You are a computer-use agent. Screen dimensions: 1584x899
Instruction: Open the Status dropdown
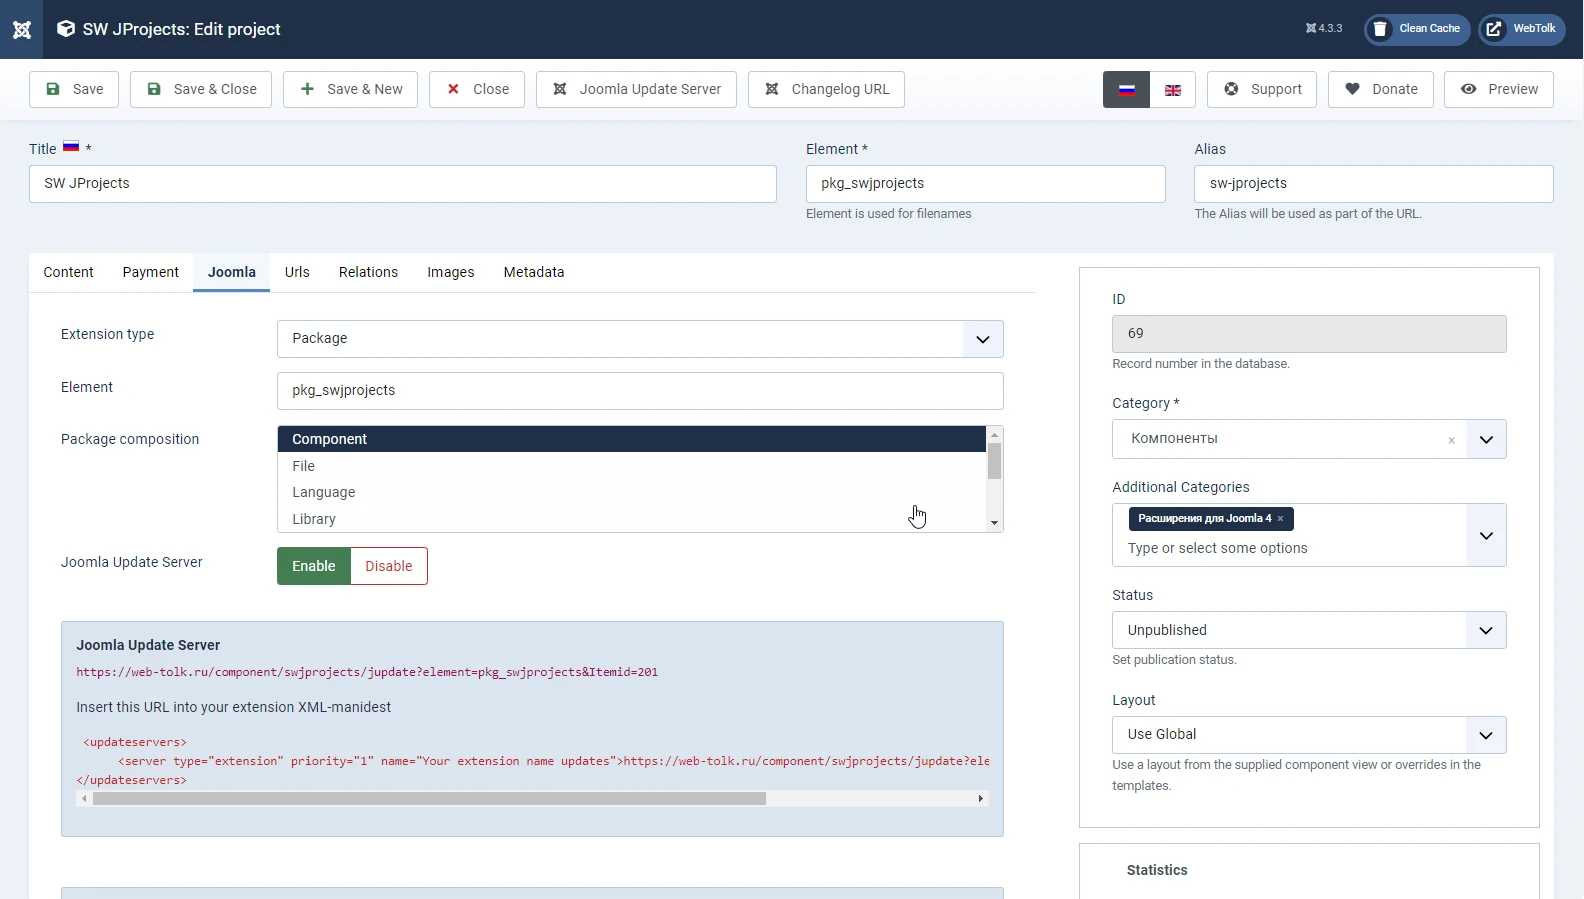coord(1485,631)
